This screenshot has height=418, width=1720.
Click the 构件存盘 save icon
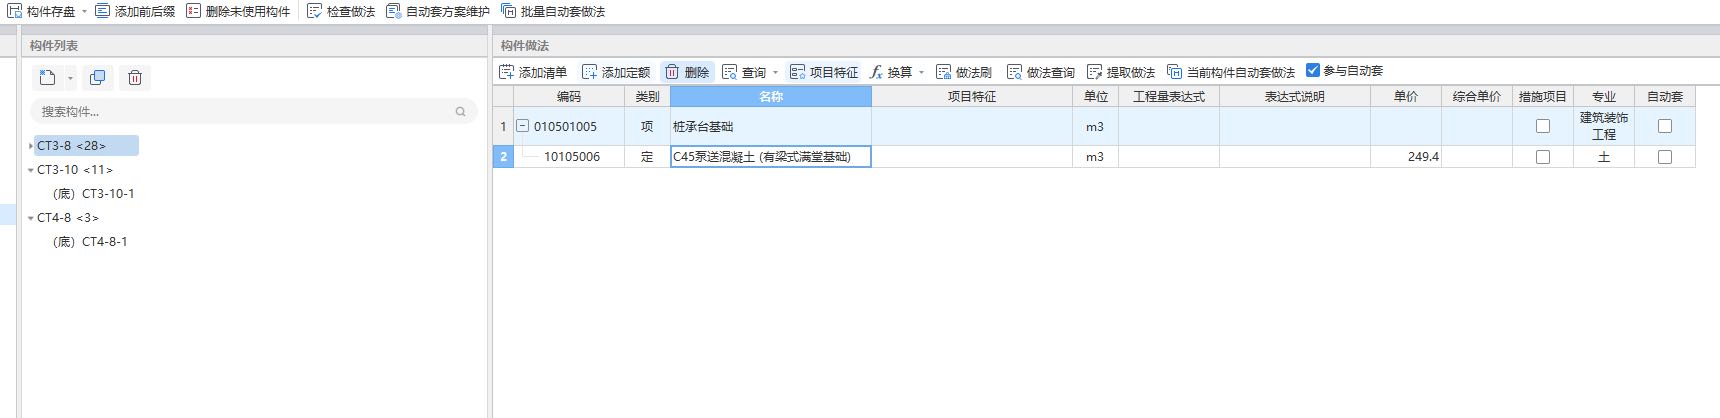15,11
